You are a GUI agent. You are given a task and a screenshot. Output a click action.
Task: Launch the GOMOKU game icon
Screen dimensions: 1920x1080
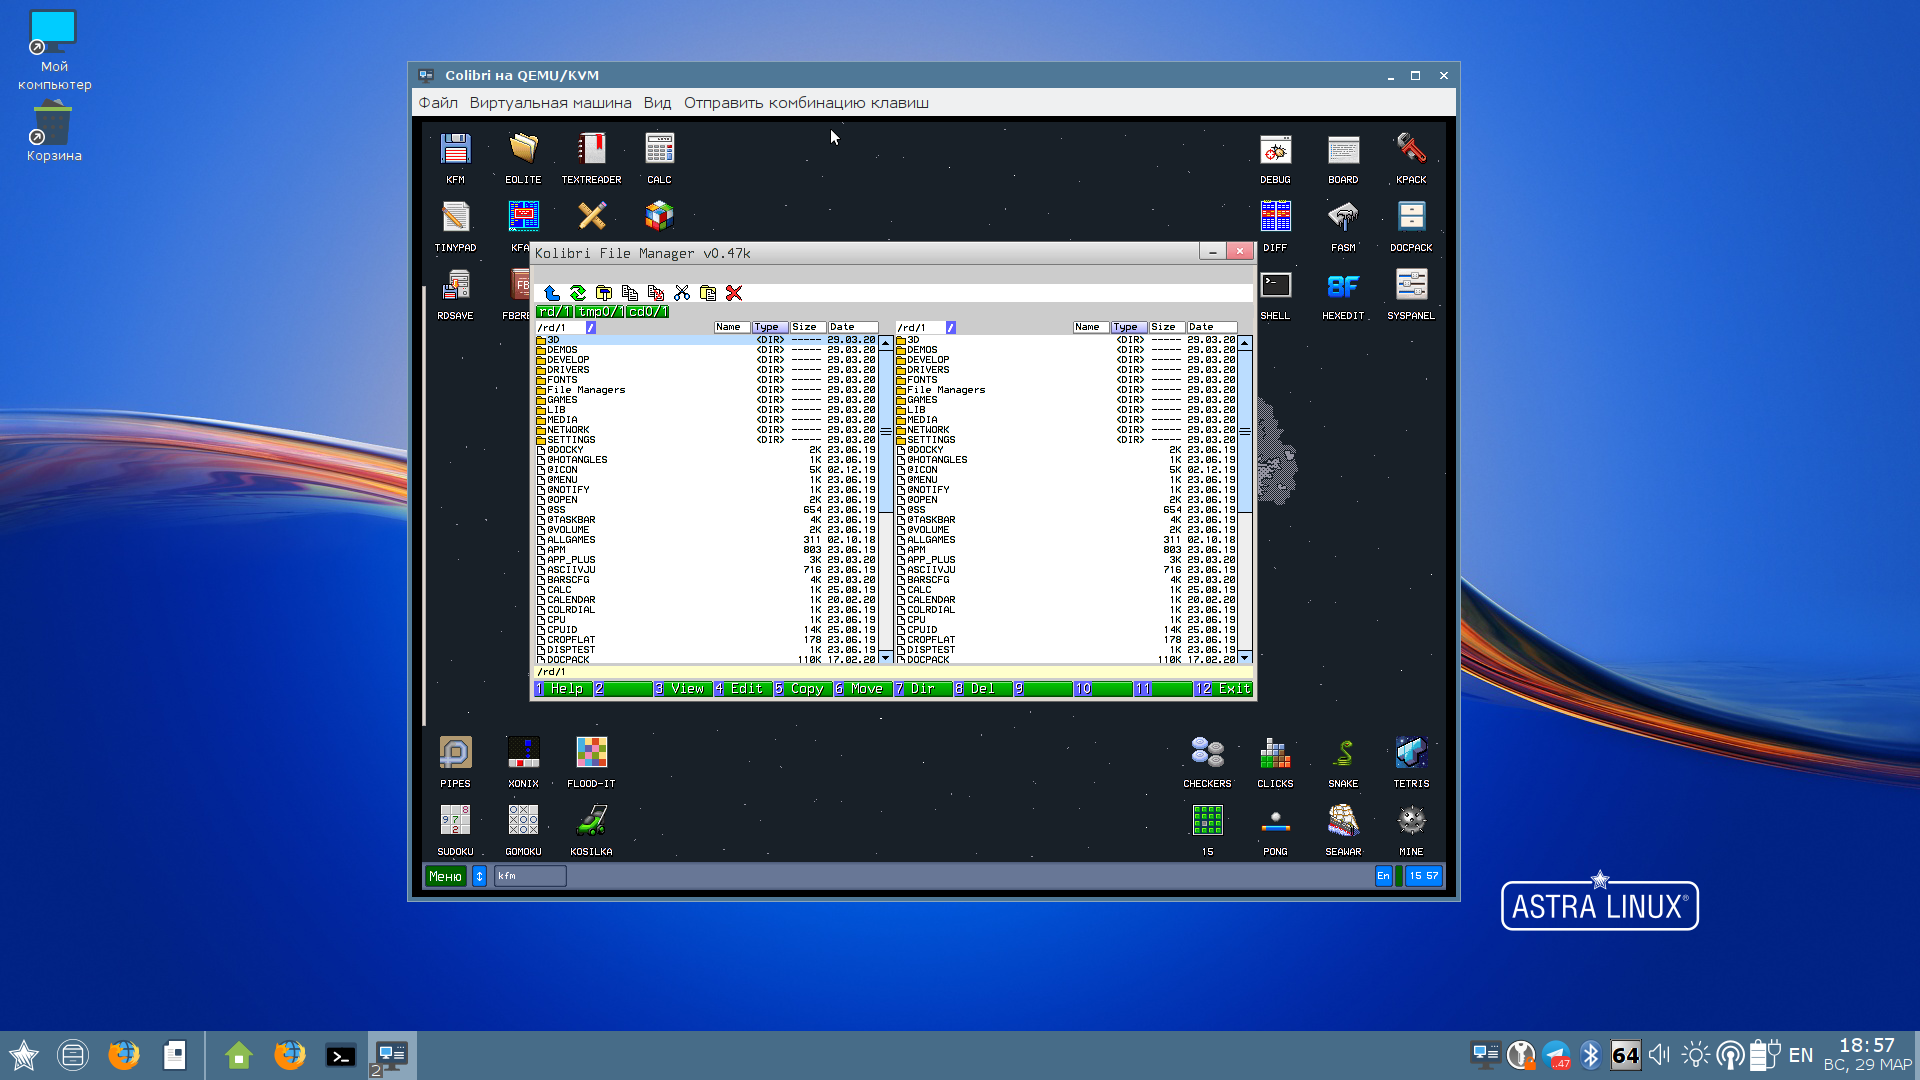pyautogui.click(x=523, y=821)
